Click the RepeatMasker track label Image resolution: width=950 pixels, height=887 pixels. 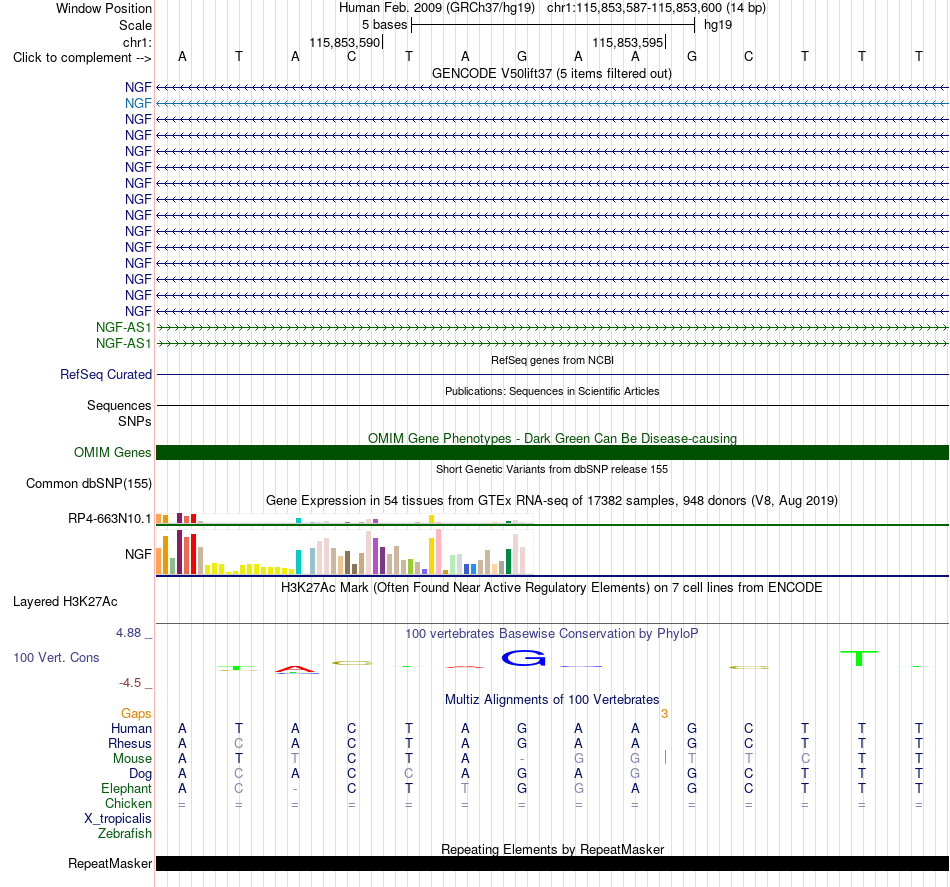point(110,863)
